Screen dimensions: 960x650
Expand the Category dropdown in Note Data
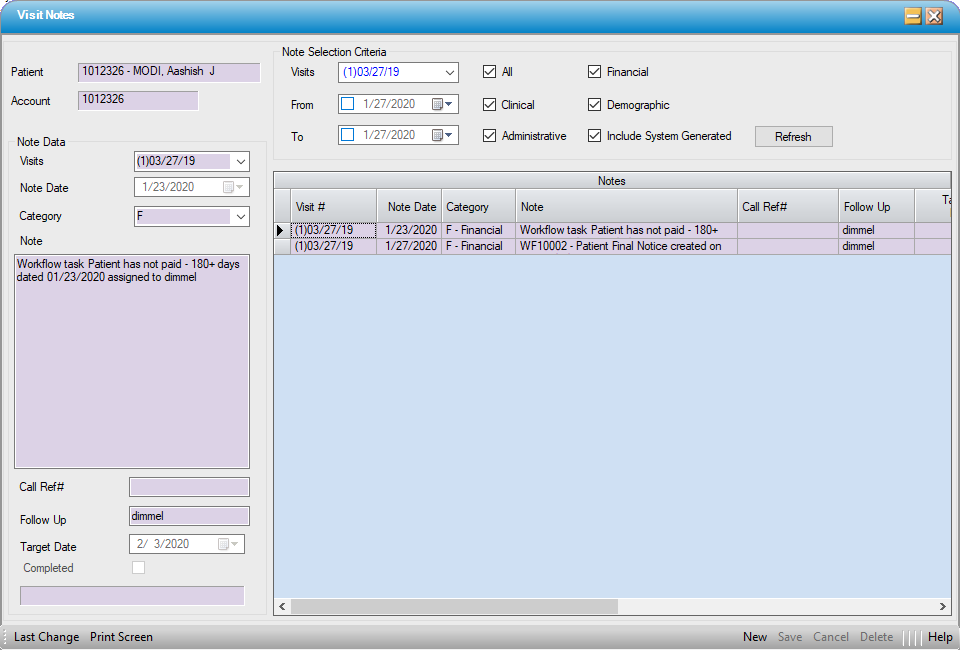[x=240, y=216]
